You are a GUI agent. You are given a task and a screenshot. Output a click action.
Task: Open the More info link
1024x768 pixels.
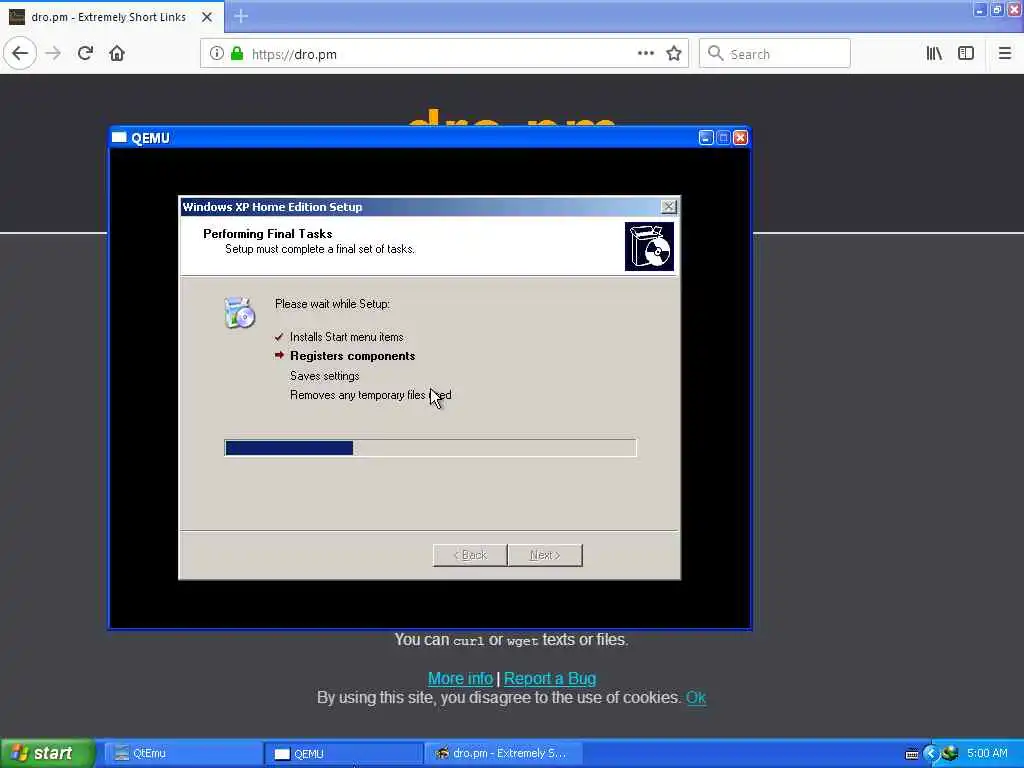click(x=460, y=679)
